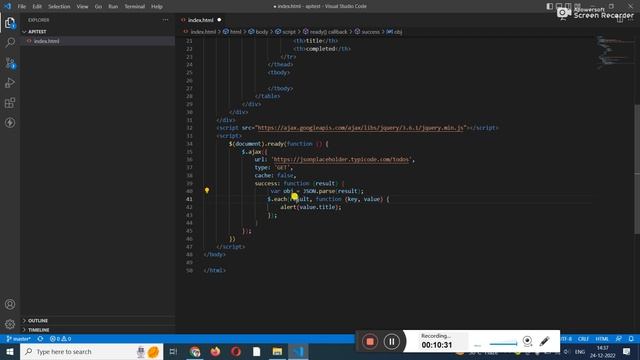Open the File menu
Image resolution: width=640 pixels, height=360 pixels.
22,7
